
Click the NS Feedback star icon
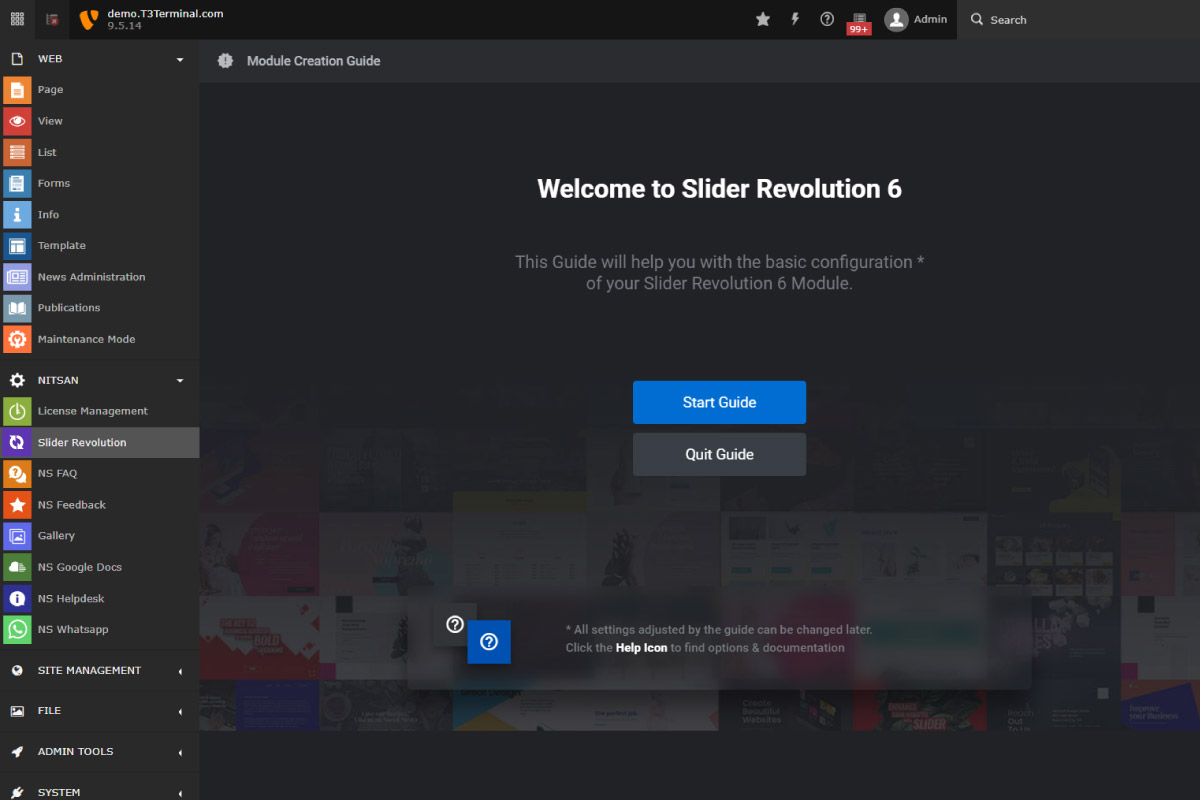(x=17, y=505)
